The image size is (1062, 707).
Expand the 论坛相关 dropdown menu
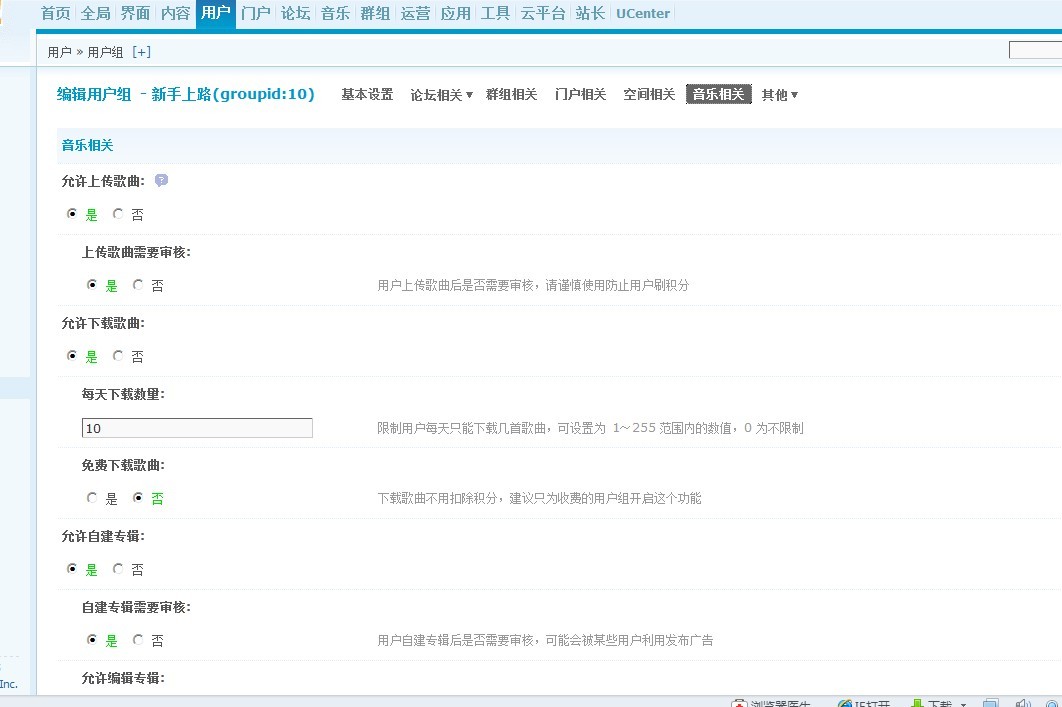pyautogui.click(x=441, y=95)
